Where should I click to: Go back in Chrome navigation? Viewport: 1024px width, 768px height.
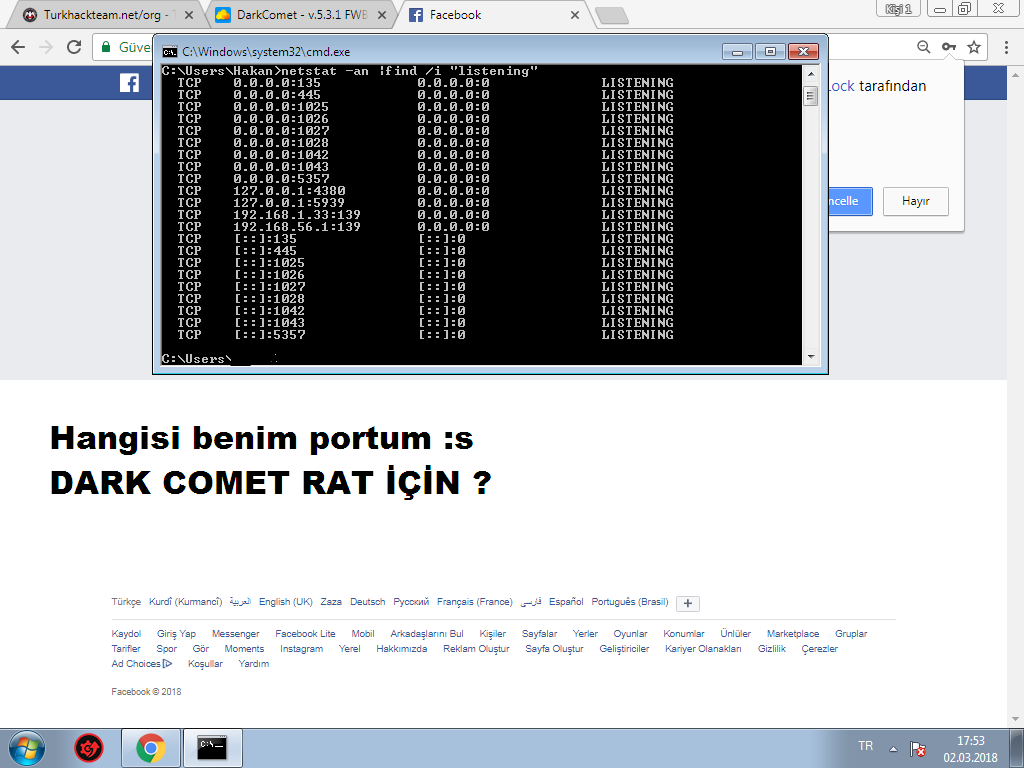[x=18, y=47]
